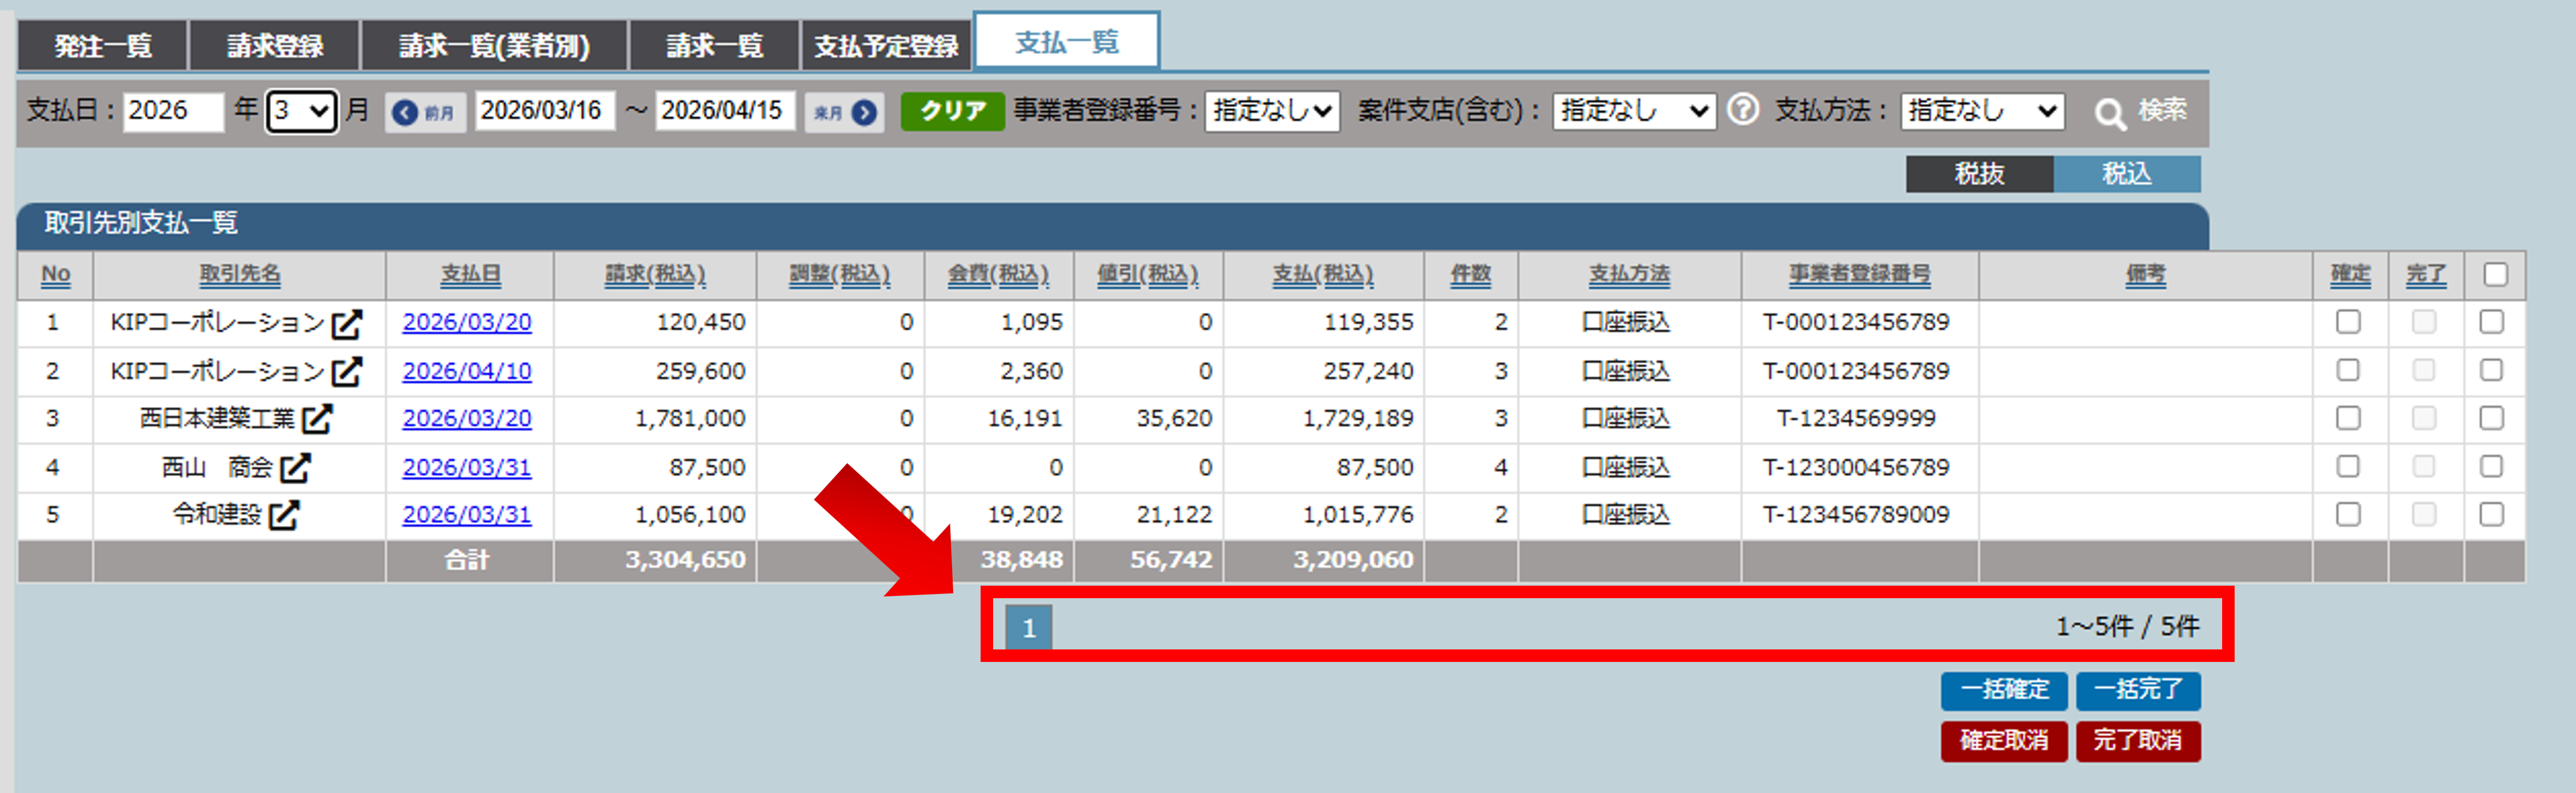Image resolution: width=2576 pixels, height=793 pixels.
Task: Click external link icon in row 2 KIPコーポレーション
Action: click(346, 372)
